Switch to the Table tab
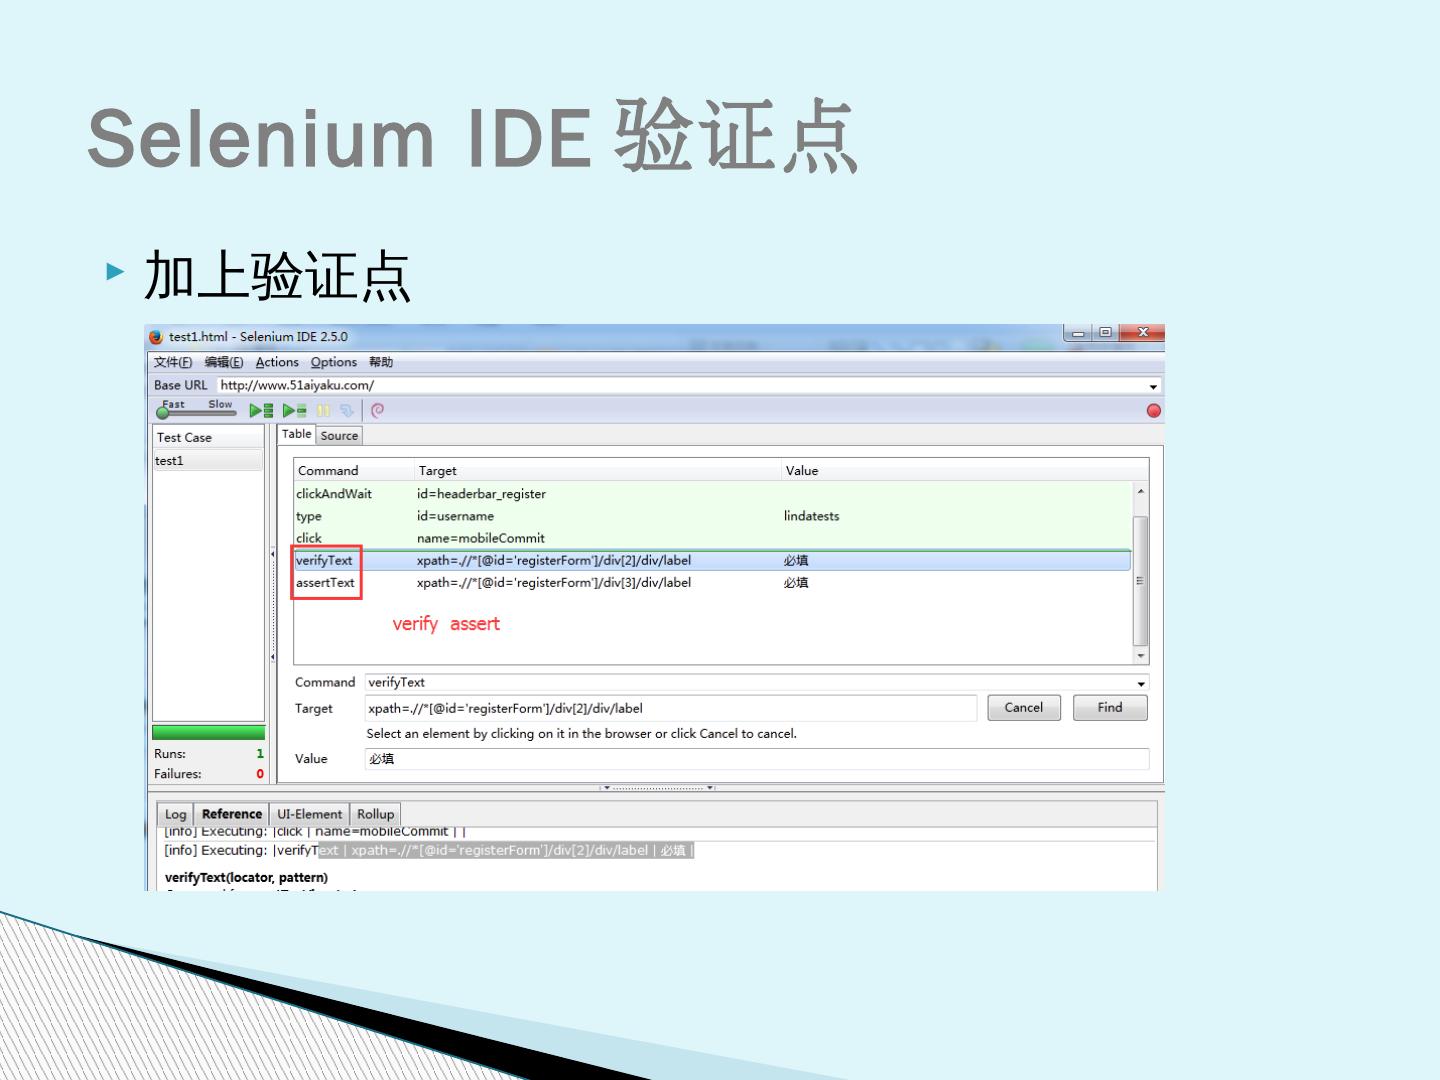Screen dimensions: 1440x1080 coord(296,434)
